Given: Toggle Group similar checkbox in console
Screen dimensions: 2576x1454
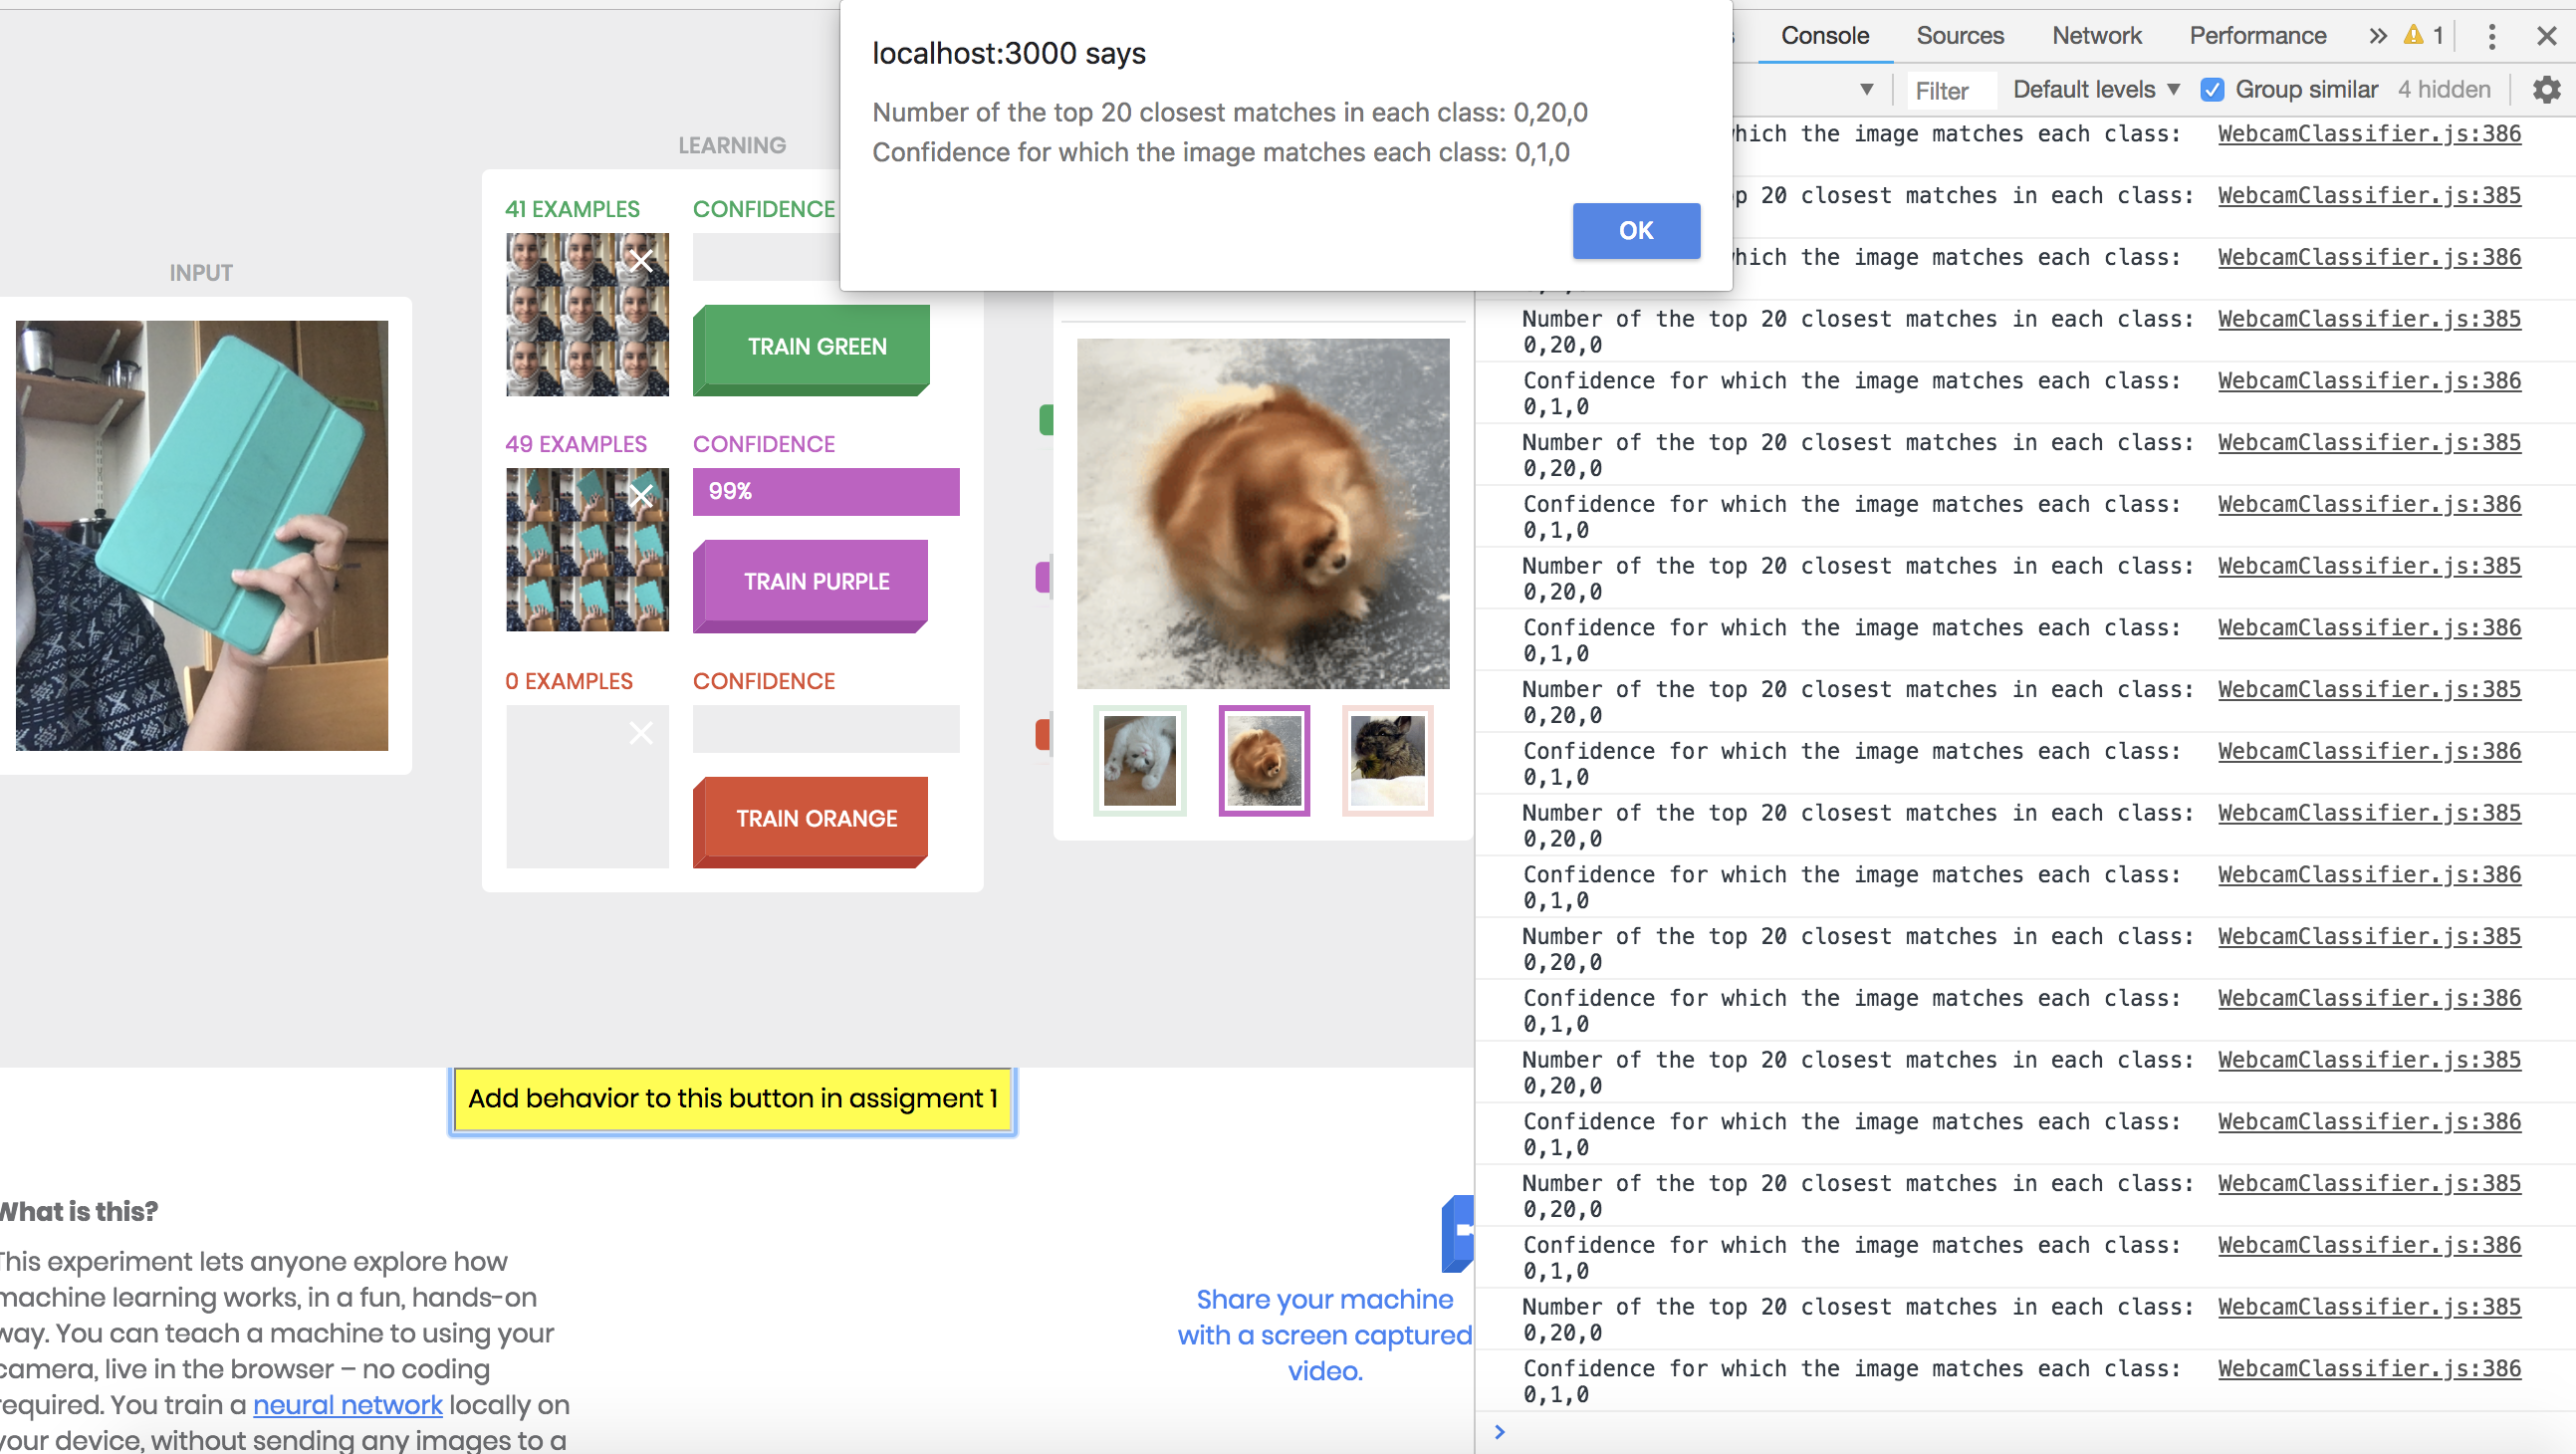Looking at the screenshot, I should (x=2214, y=91).
